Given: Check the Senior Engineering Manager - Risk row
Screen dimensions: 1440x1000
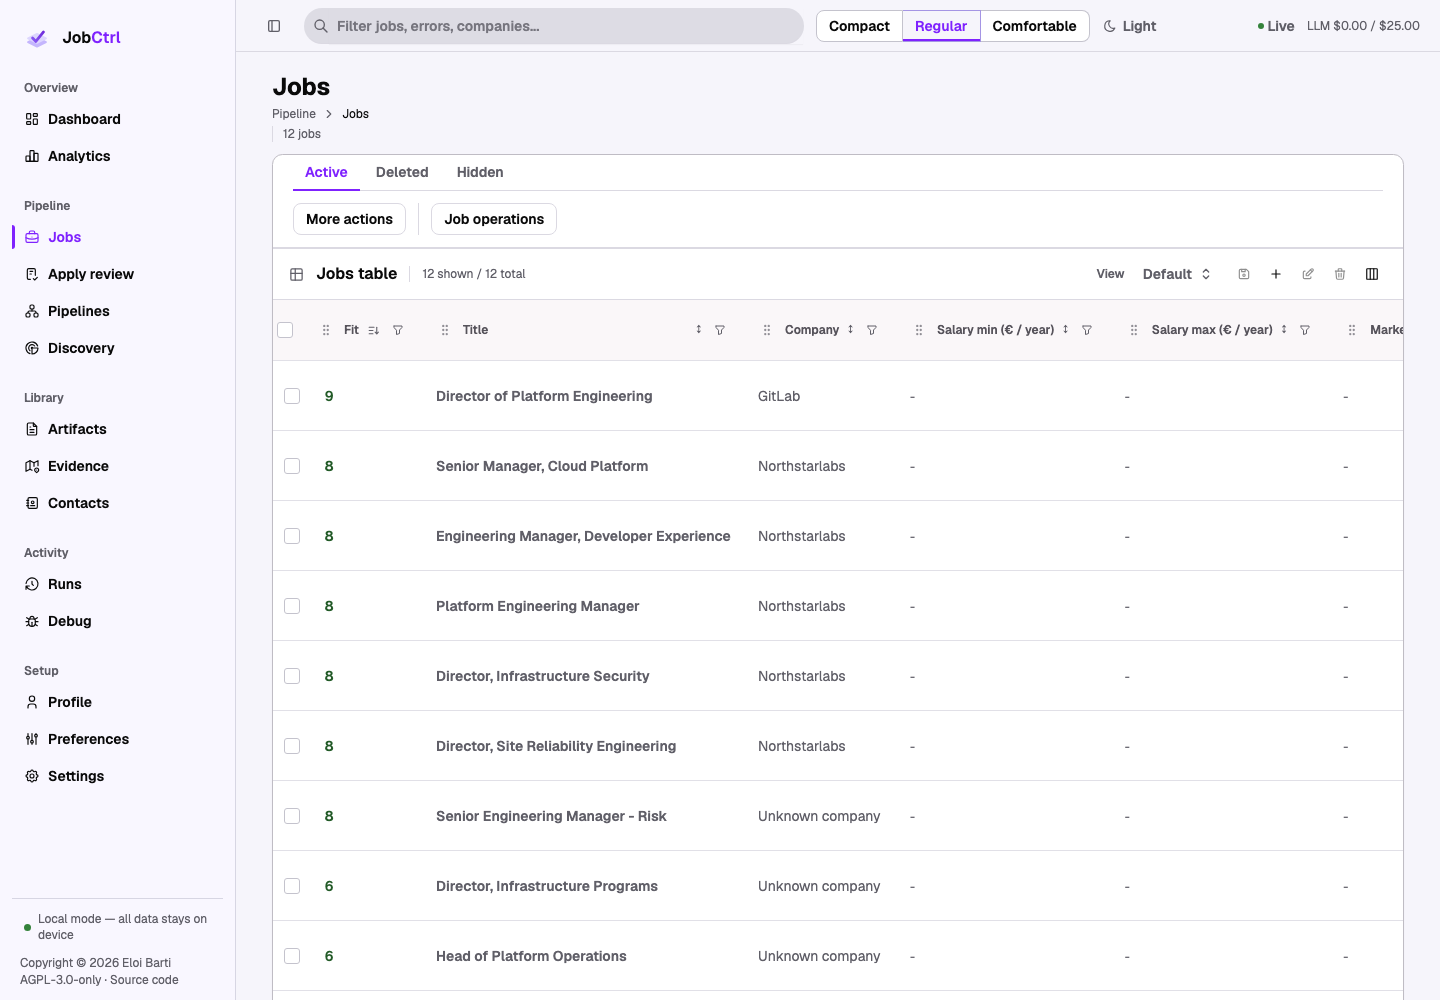Looking at the screenshot, I should [x=292, y=816].
